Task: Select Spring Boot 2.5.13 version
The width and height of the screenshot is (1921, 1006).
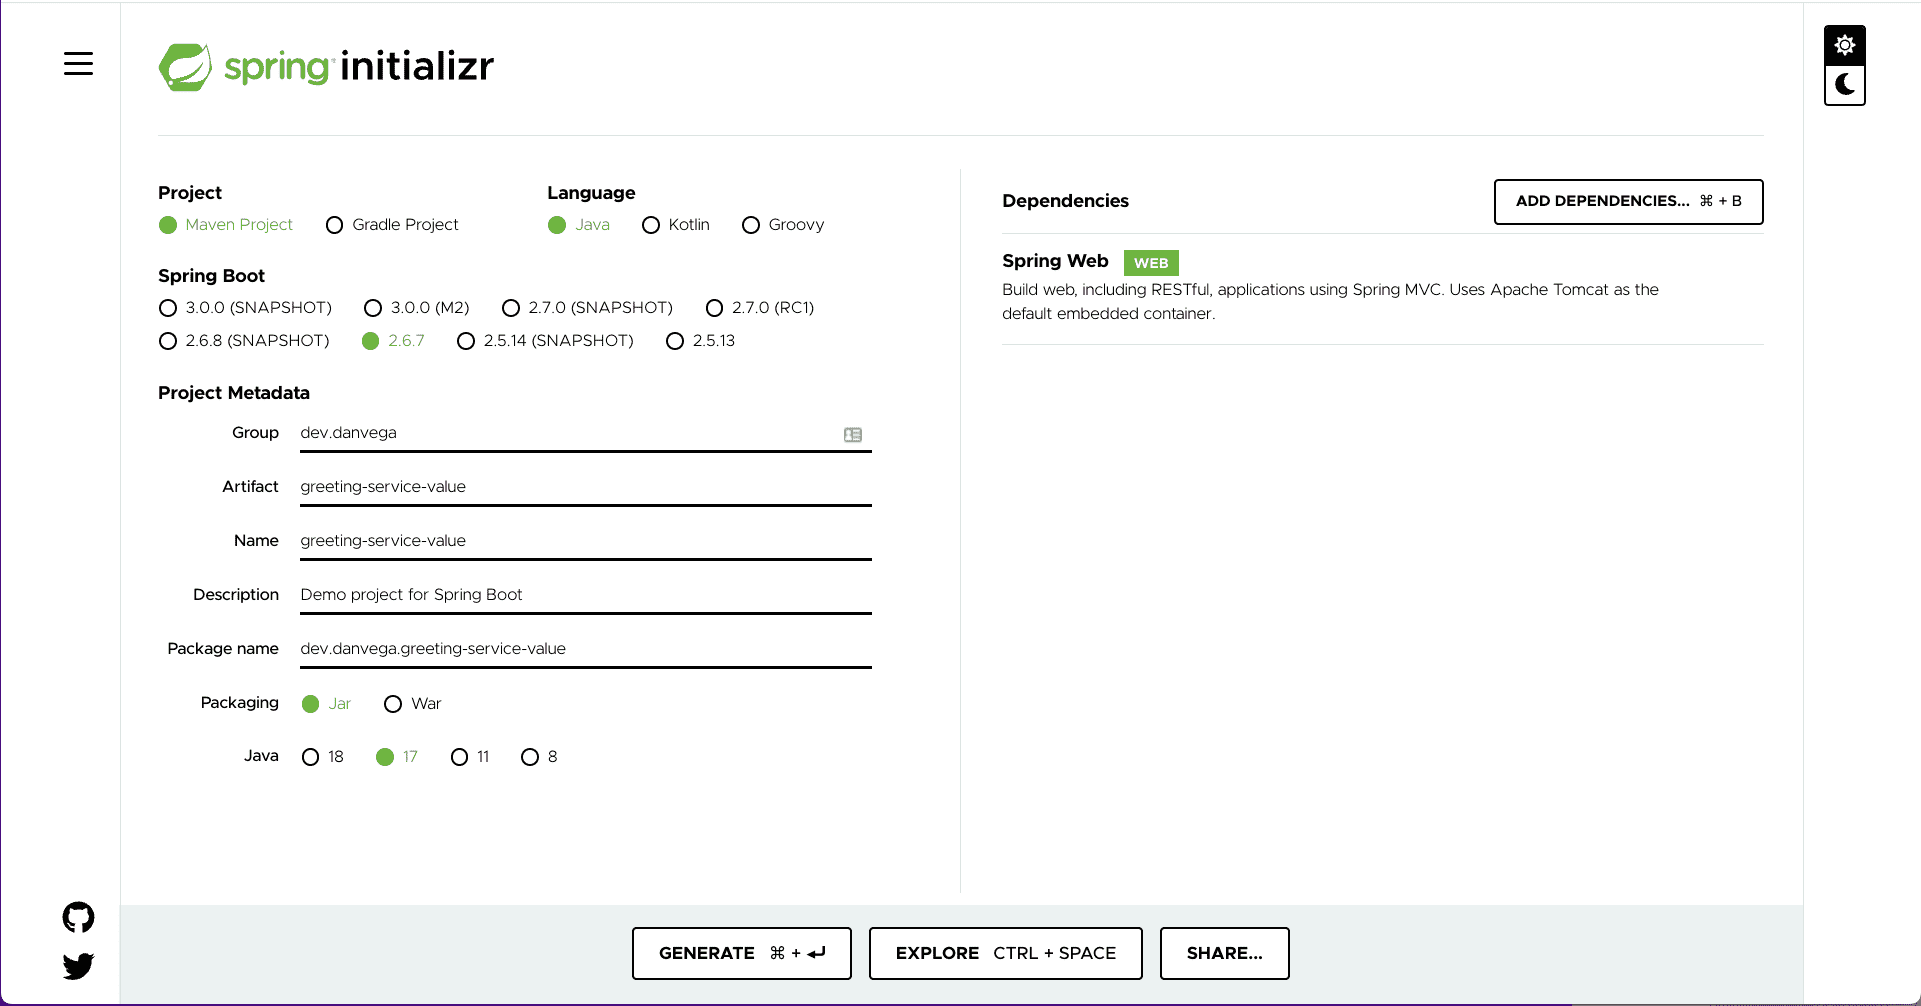Action: pos(675,341)
